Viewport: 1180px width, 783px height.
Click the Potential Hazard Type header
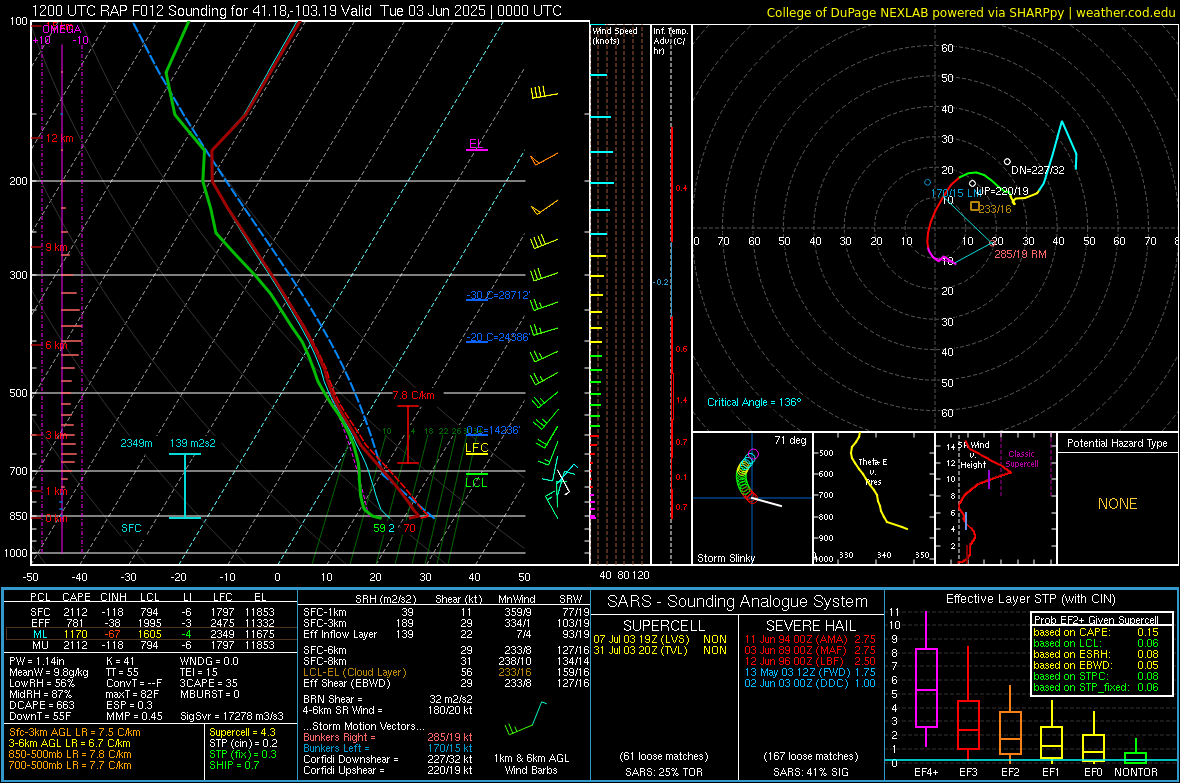pyautogui.click(x=1117, y=443)
